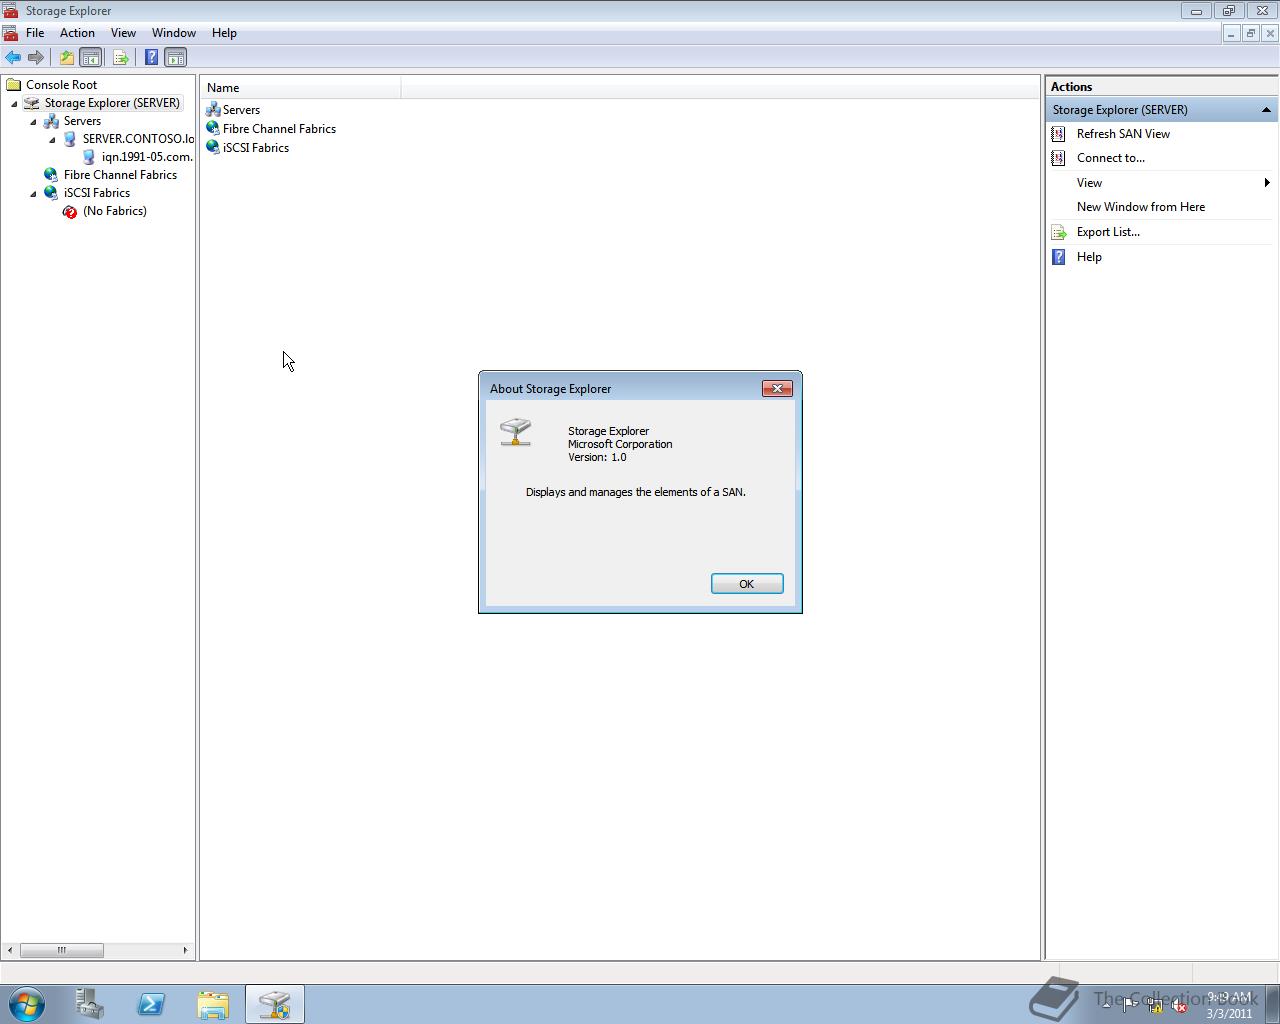Click the Name column header
The height and width of the screenshot is (1024, 1280).
pyautogui.click(x=300, y=88)
